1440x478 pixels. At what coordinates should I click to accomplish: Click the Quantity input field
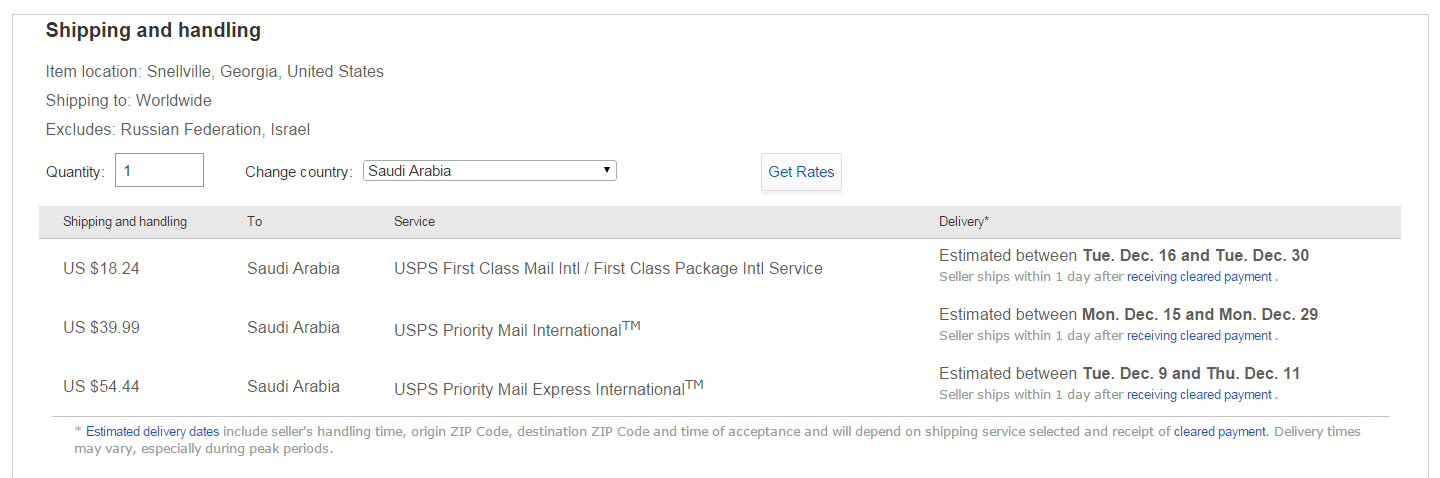coord(160,171)
